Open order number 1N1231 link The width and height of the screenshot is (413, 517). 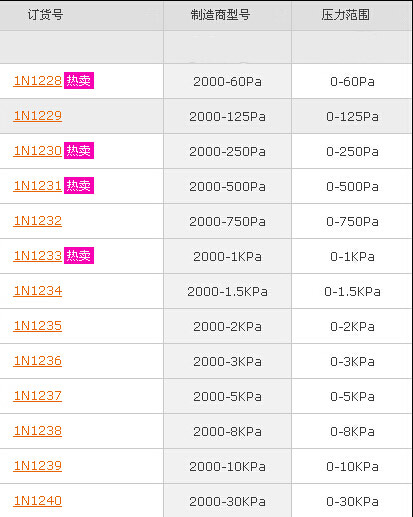[x=38, y=186]
